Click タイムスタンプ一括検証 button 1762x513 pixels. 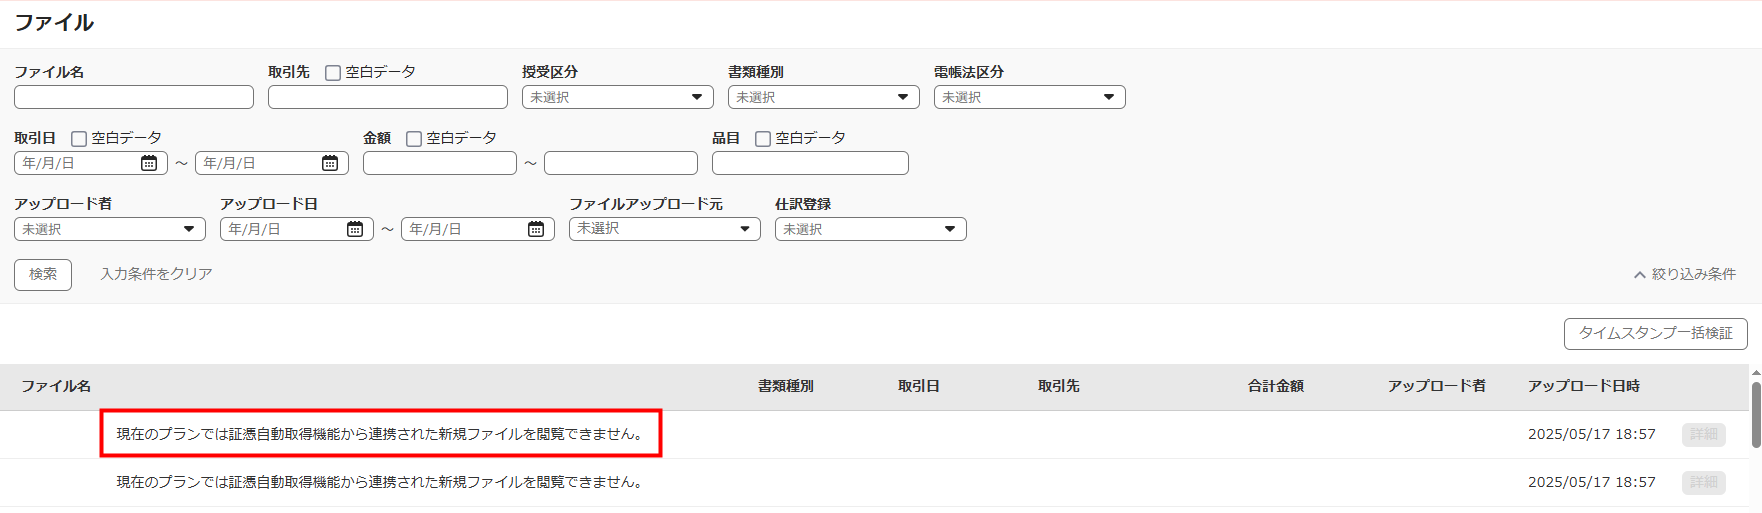tap(1656, 334)
